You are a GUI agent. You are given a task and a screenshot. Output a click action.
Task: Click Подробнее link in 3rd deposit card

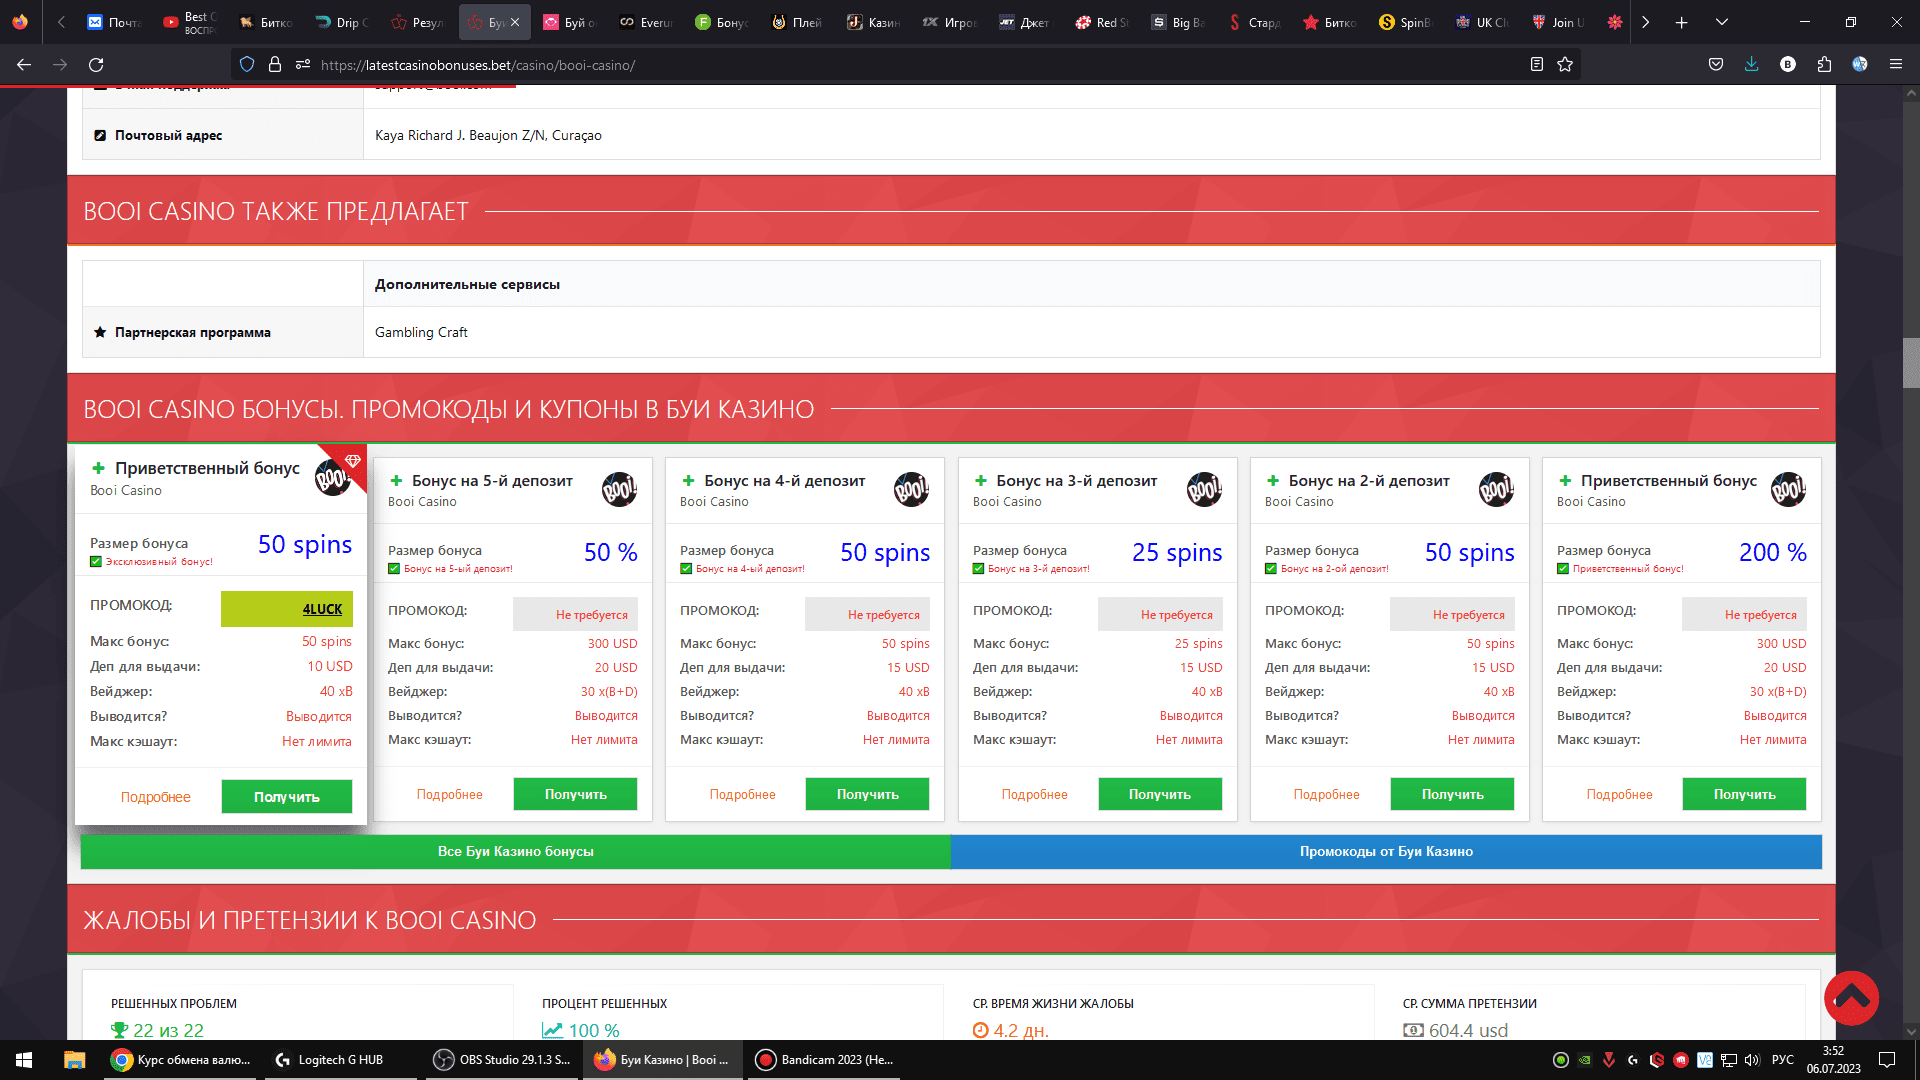pos(1034,795)
